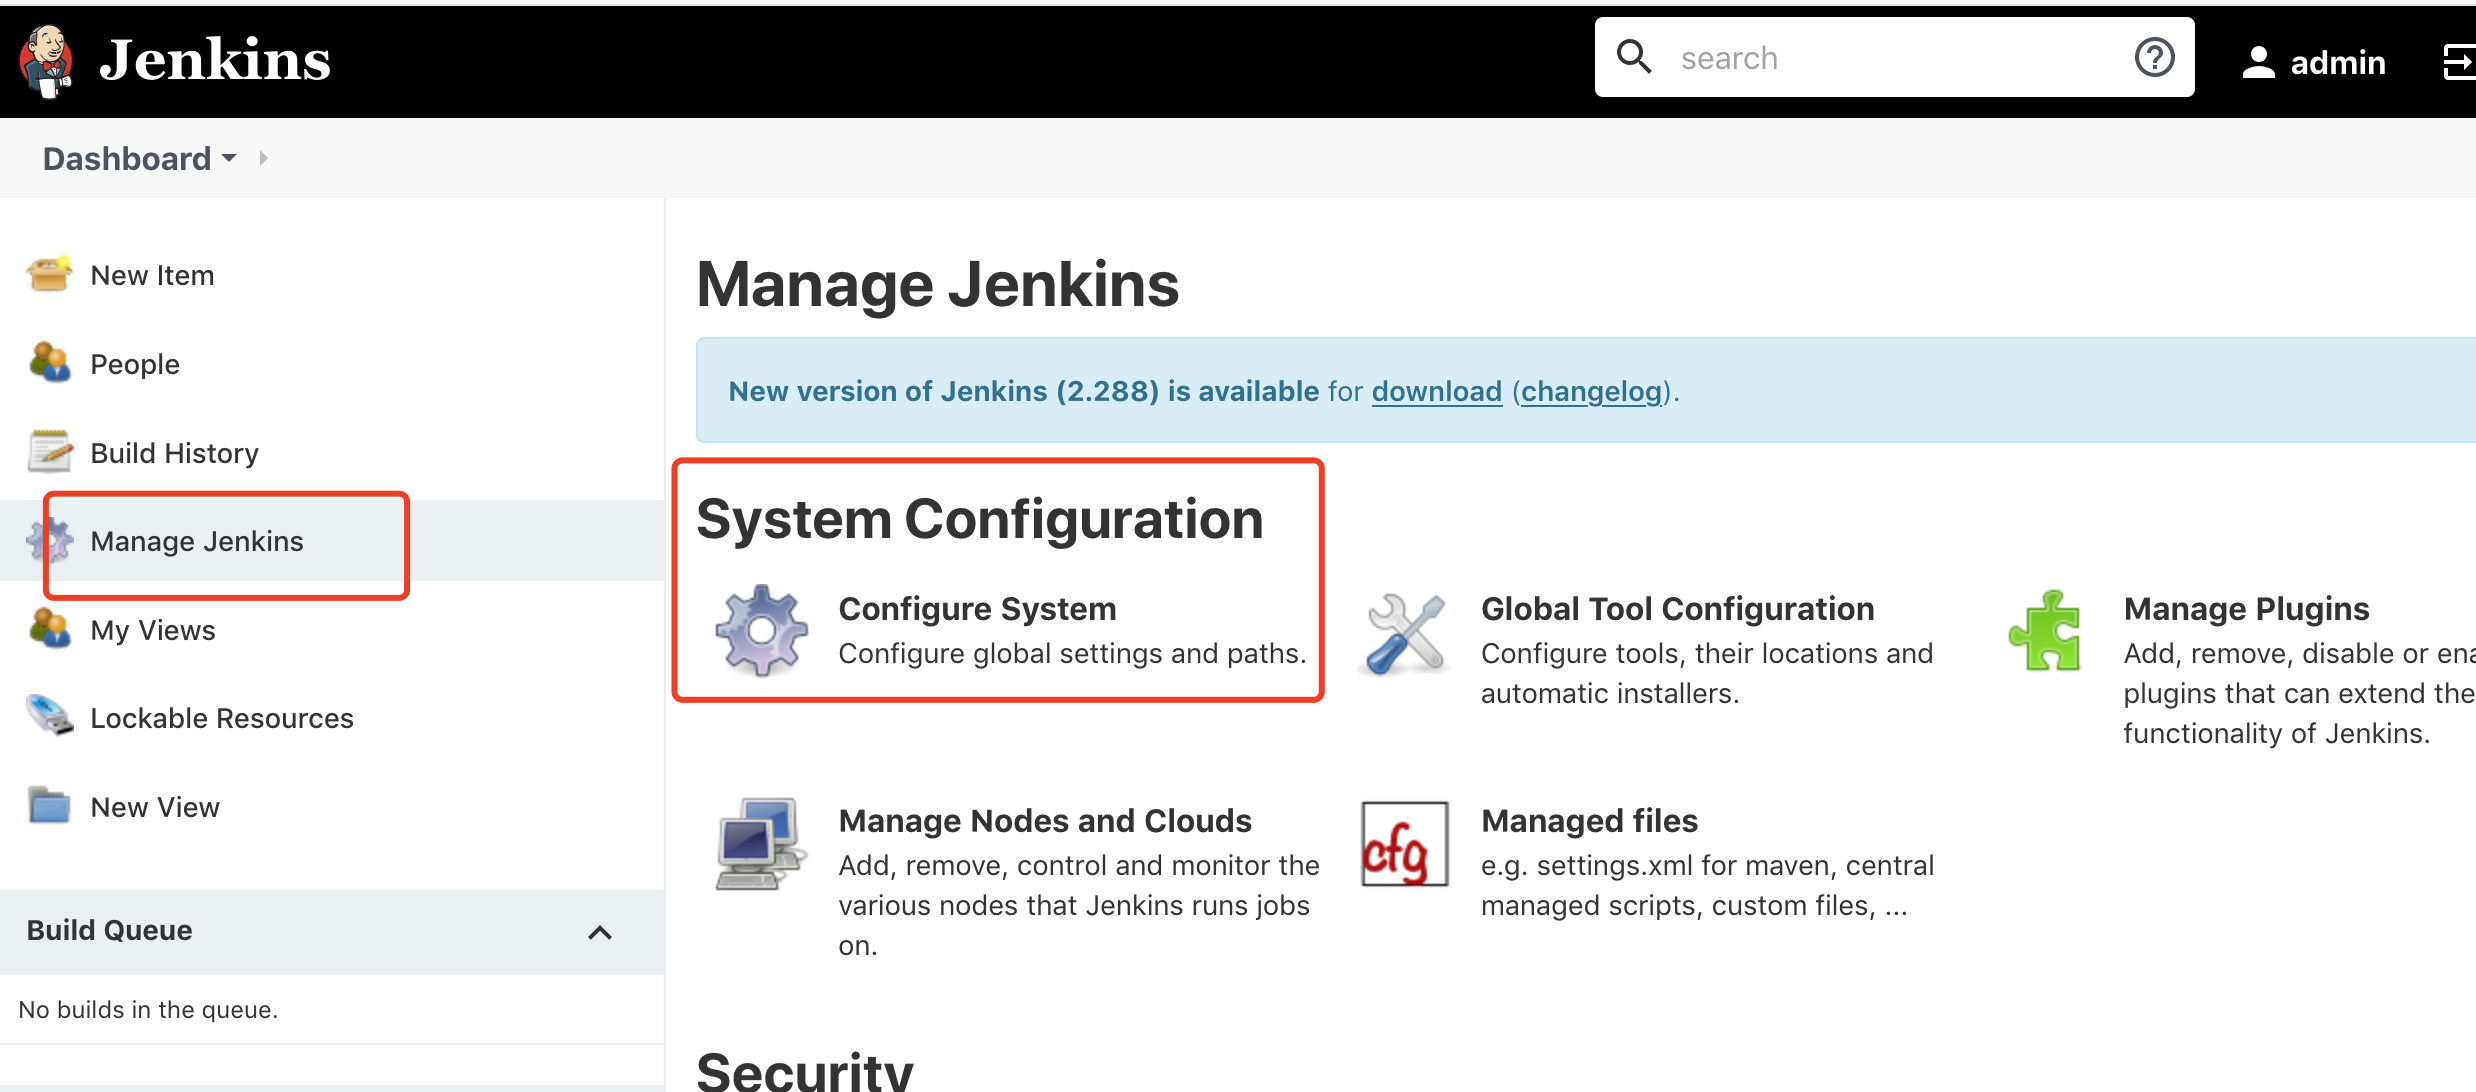Click the search help question-mark icon
This screenshot has width=2476, height=1092.
[2154, 58]
